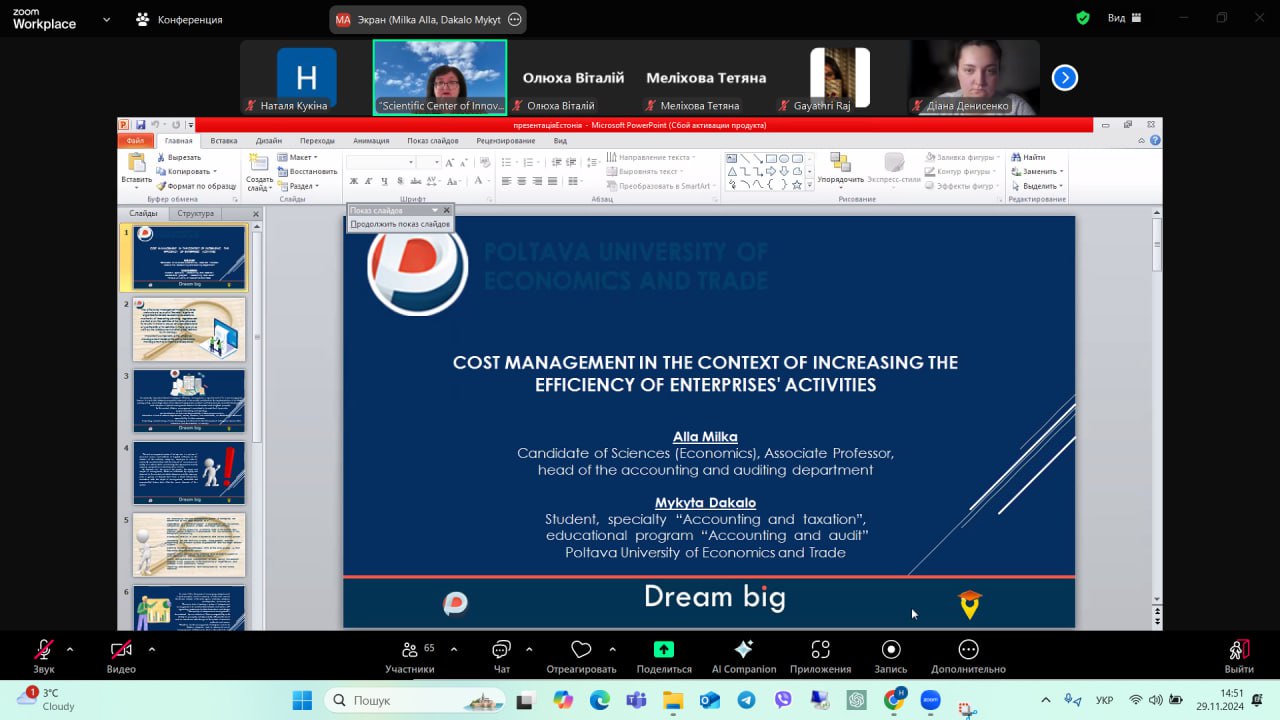Unmute microphone with the Звук button
Image resolution: width=1280 pixels, height=720 pixels.
pyautogui.click(x=43, y=650)
